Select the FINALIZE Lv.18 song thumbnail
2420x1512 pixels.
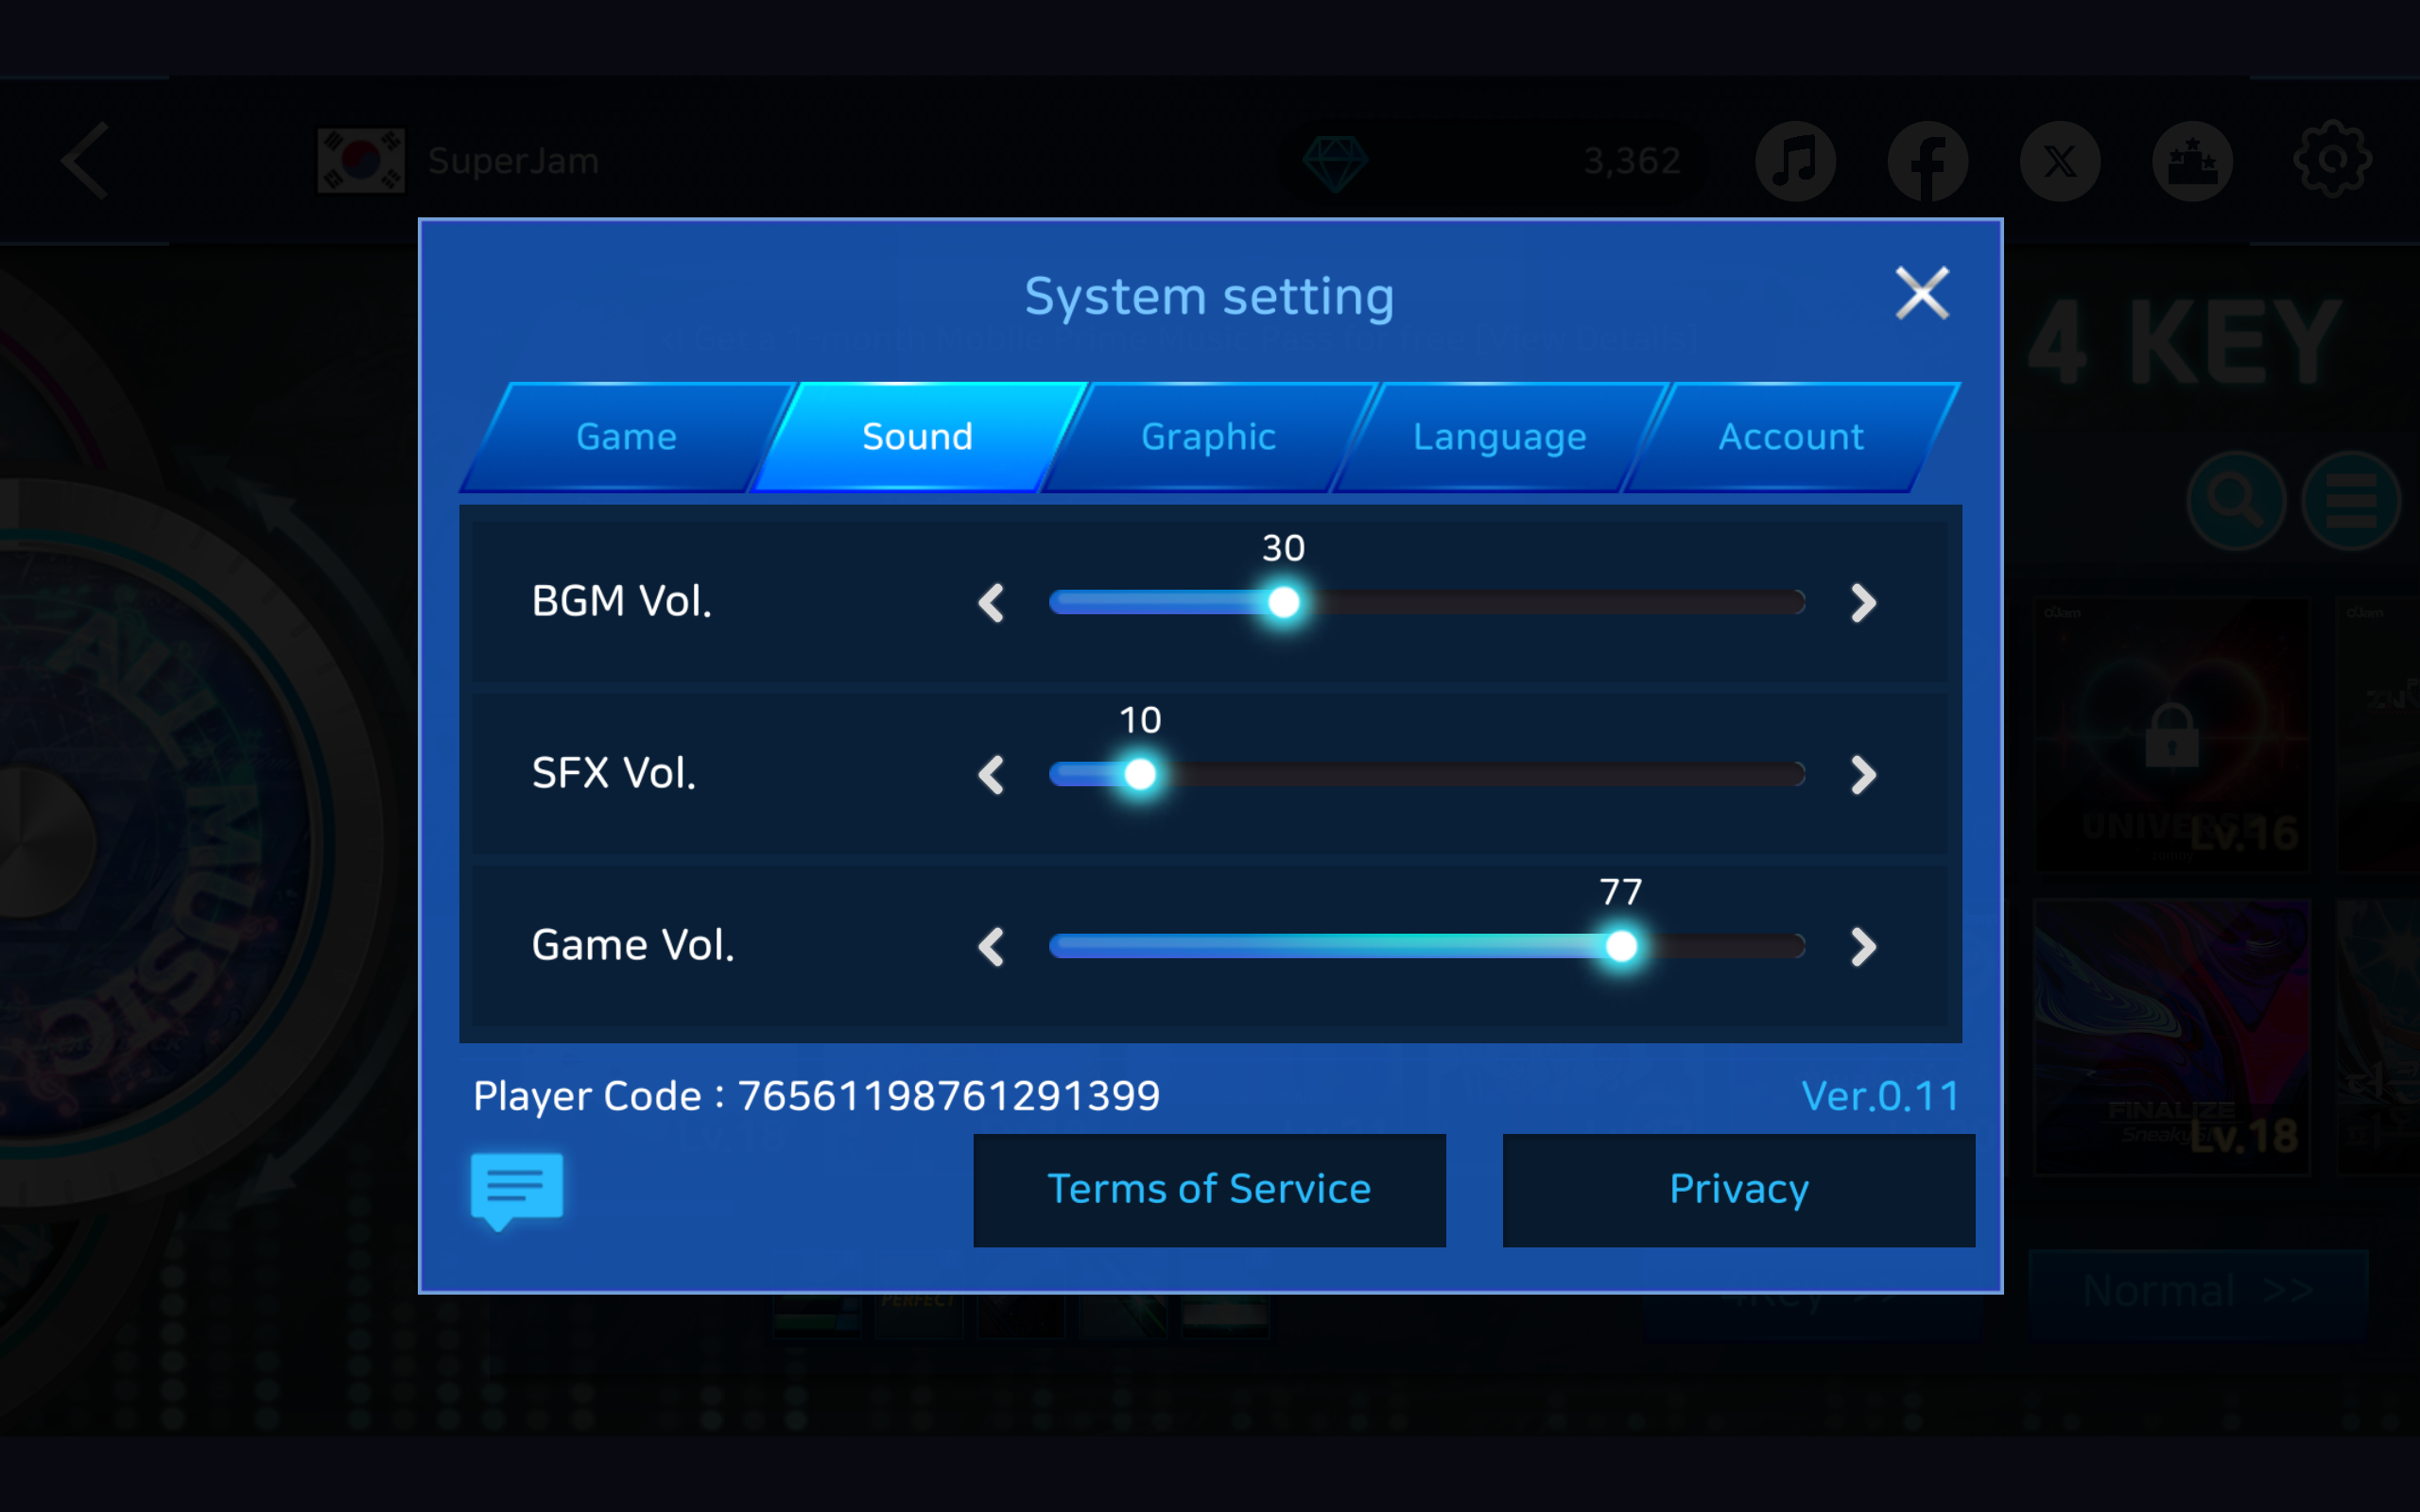click(2172, 1036)
